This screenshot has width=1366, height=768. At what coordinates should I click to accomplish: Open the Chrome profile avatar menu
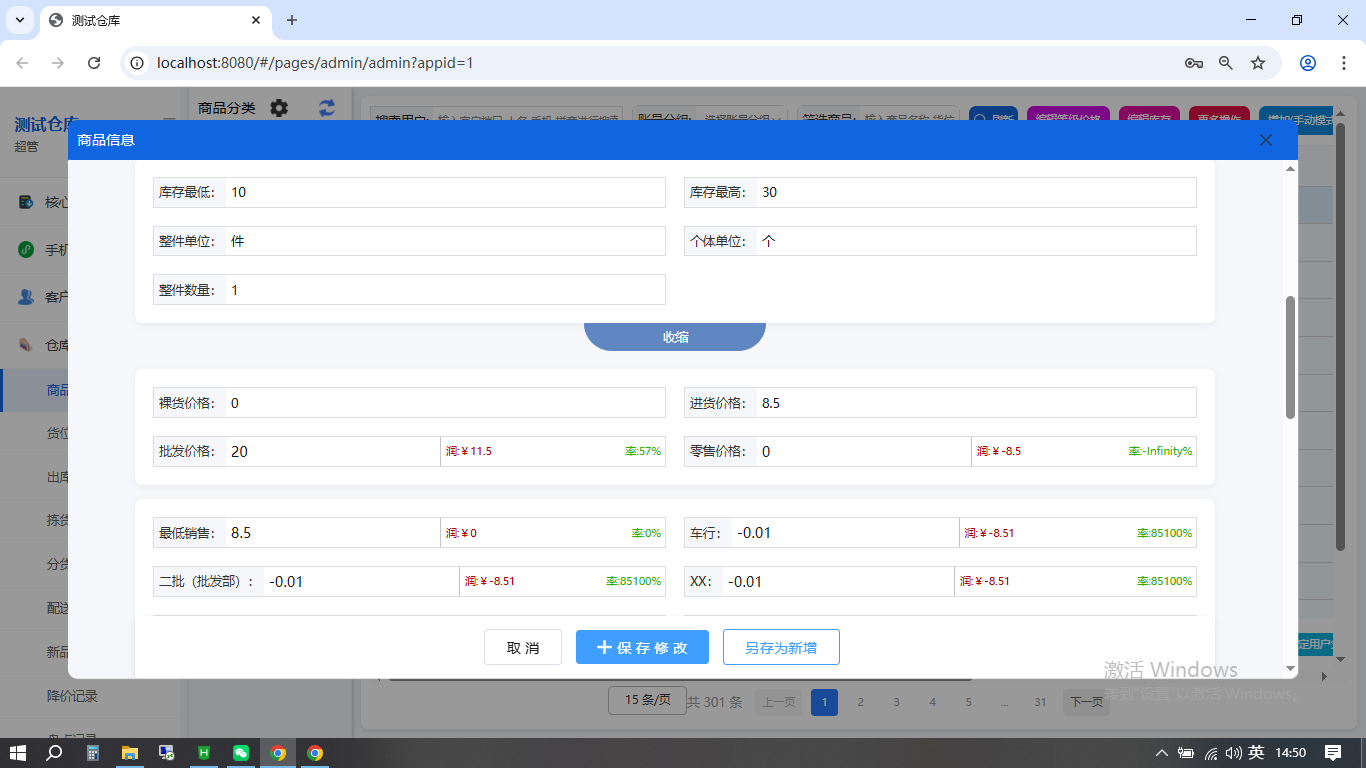(x=1307, y=63)
